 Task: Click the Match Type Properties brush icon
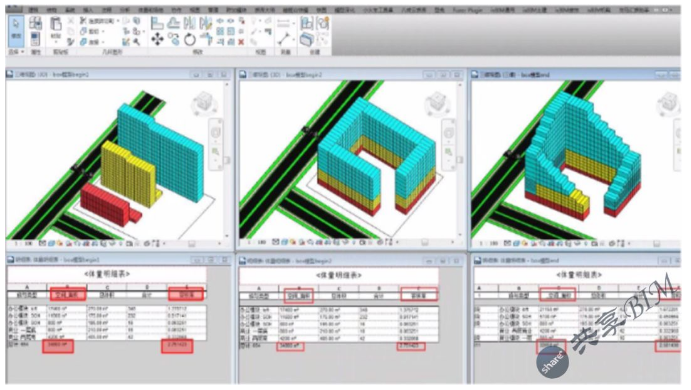[x=71, y=42]
